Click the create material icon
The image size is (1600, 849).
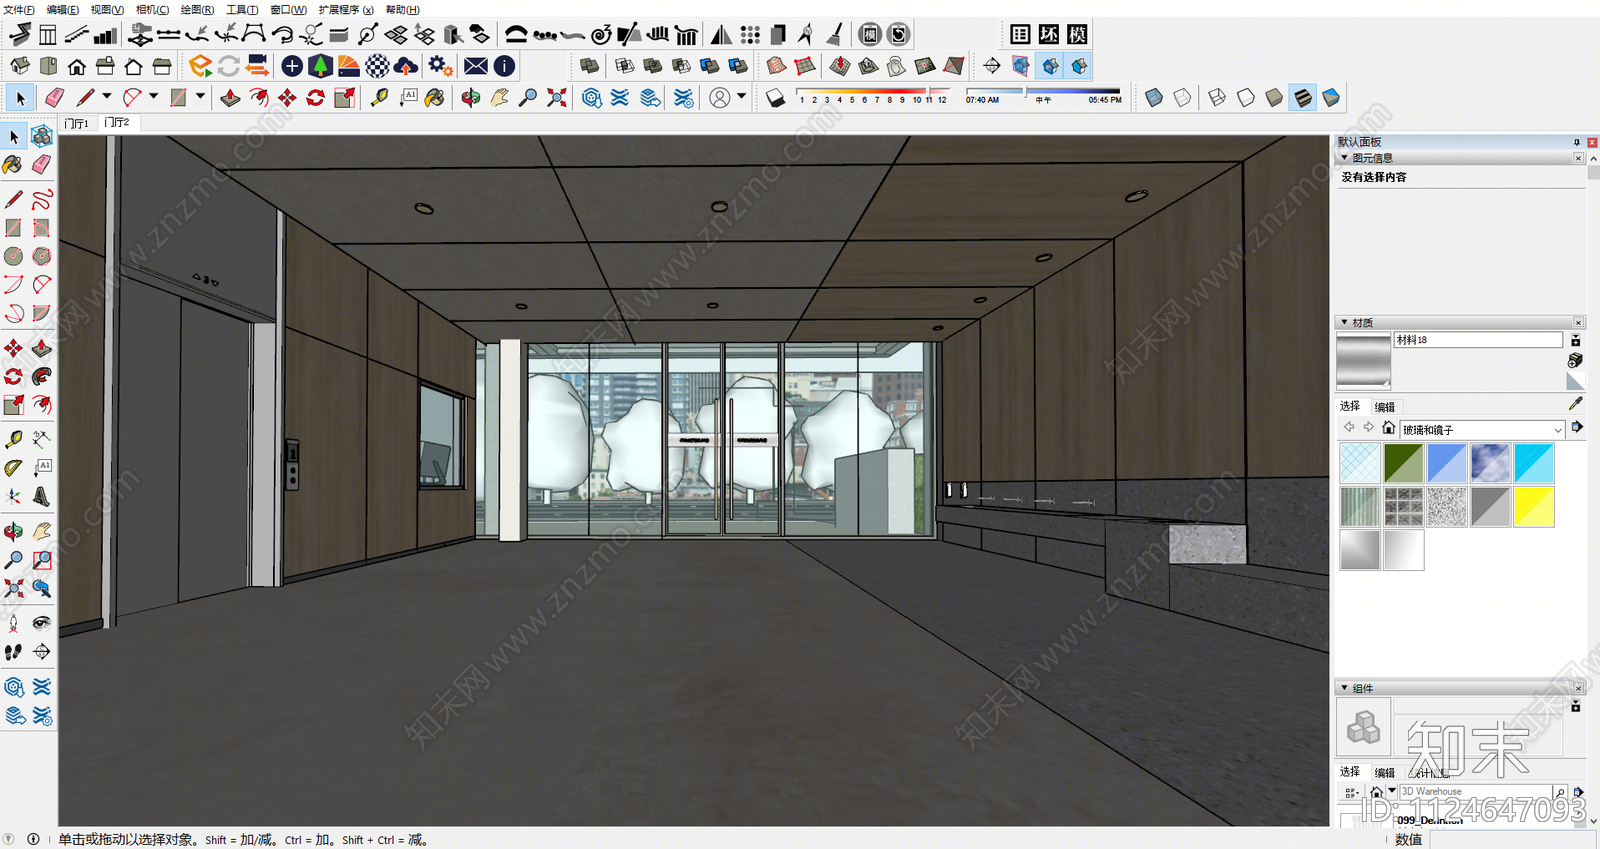click(x=1575, y=360)
